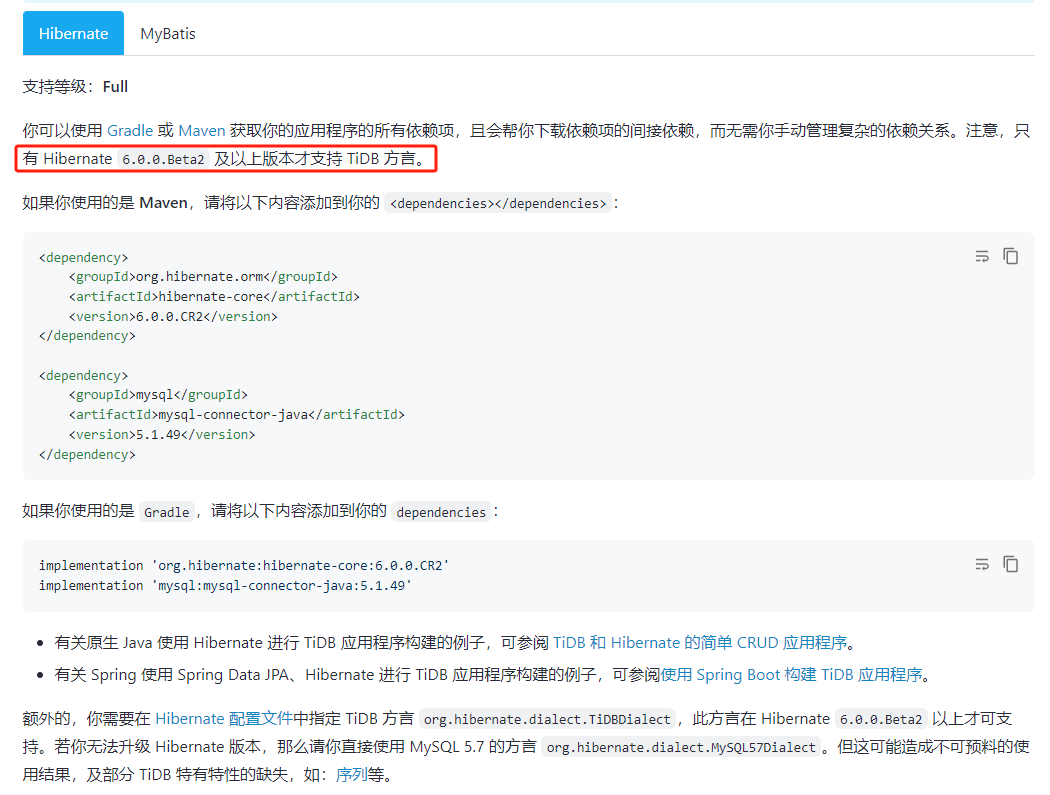1050x795 pixels.
Task: Click inline code '6.0.0.Beta2' in the highlighted note
Action: click(x=163, y=159)
